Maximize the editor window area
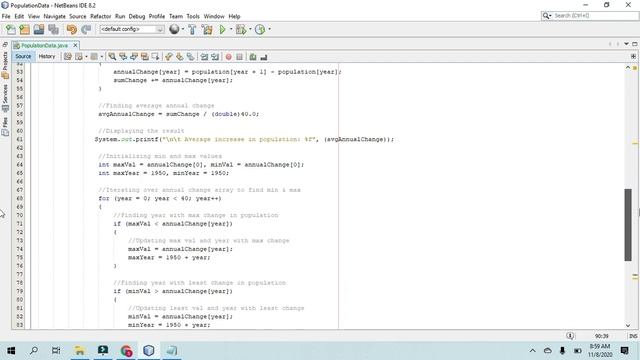Screen dimensions: 640x360 click(635, 44)
